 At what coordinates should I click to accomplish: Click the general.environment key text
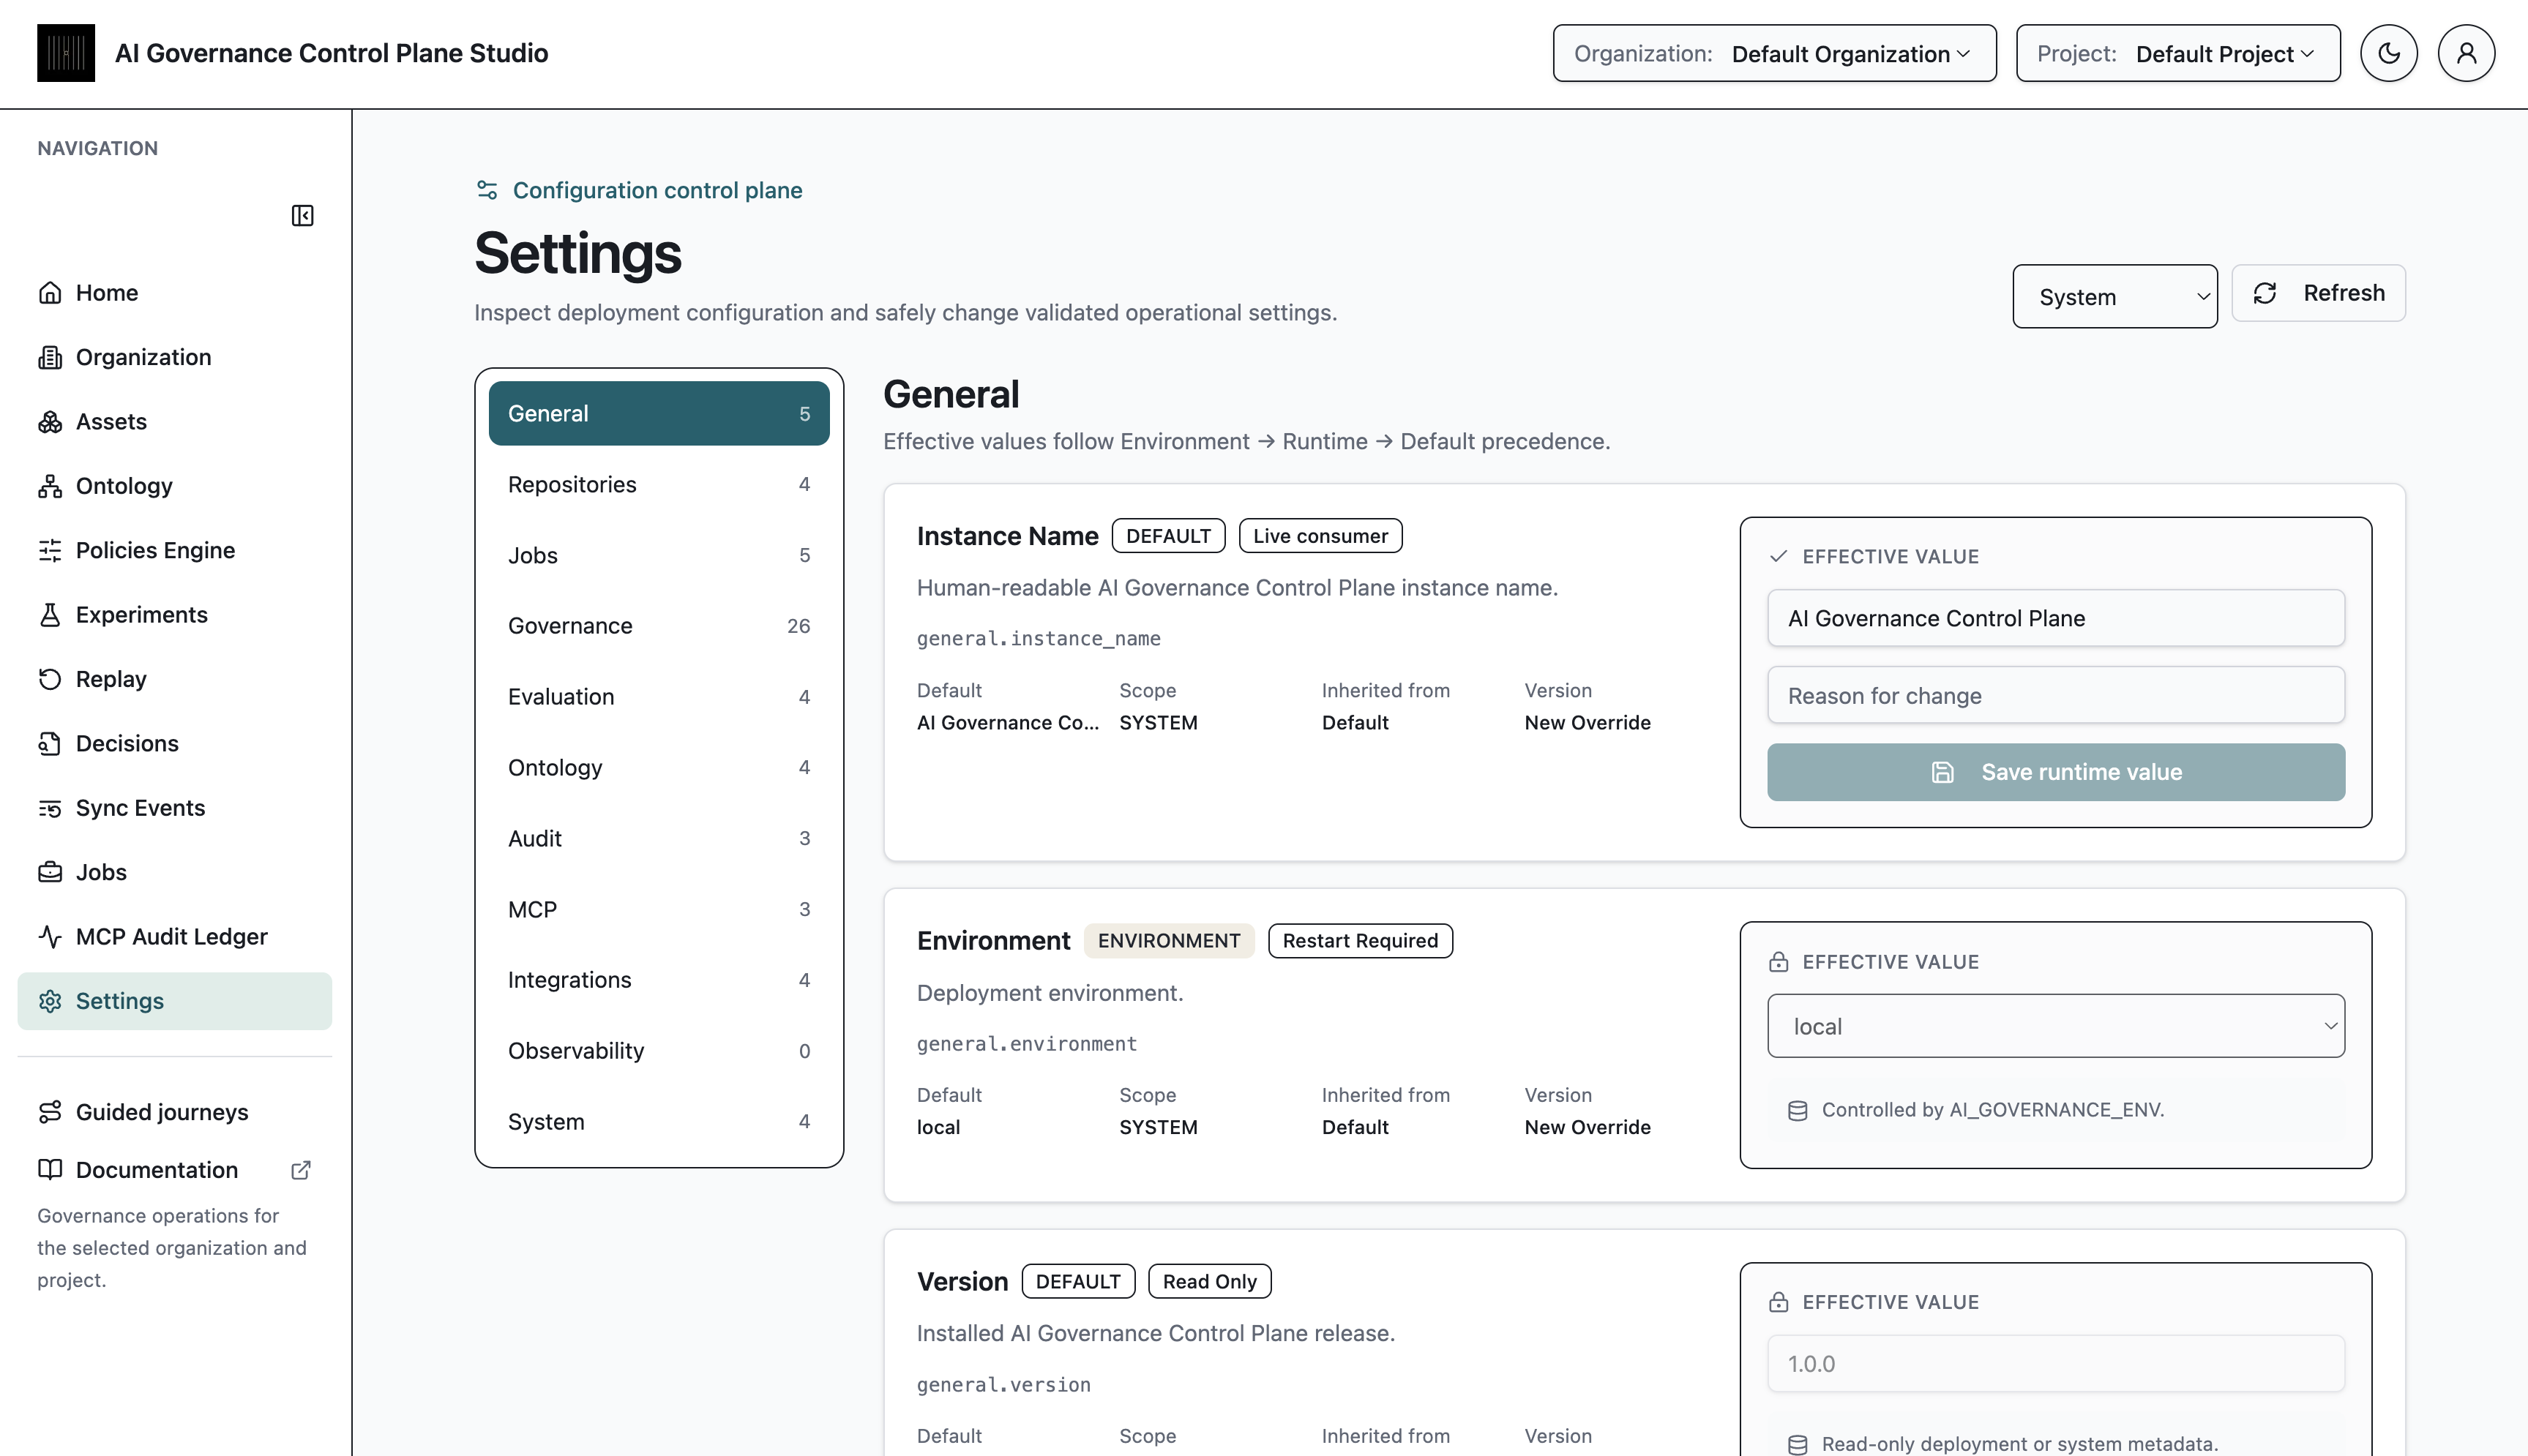(1027, 1044)
